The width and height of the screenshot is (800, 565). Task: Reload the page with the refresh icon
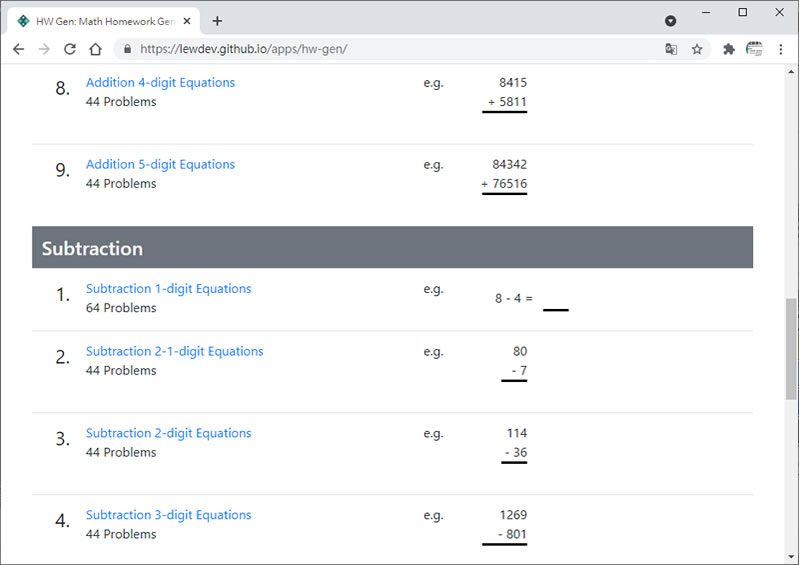click(70, 49)
